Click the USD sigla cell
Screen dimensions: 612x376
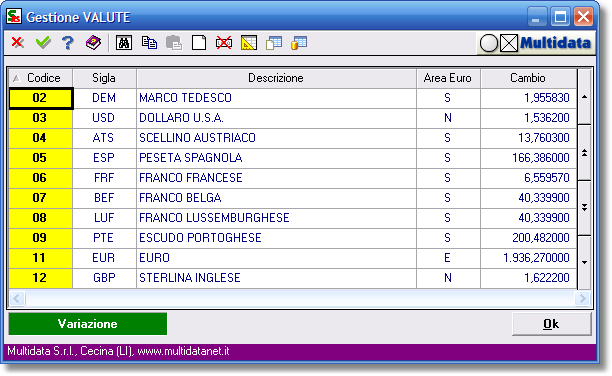104,118
